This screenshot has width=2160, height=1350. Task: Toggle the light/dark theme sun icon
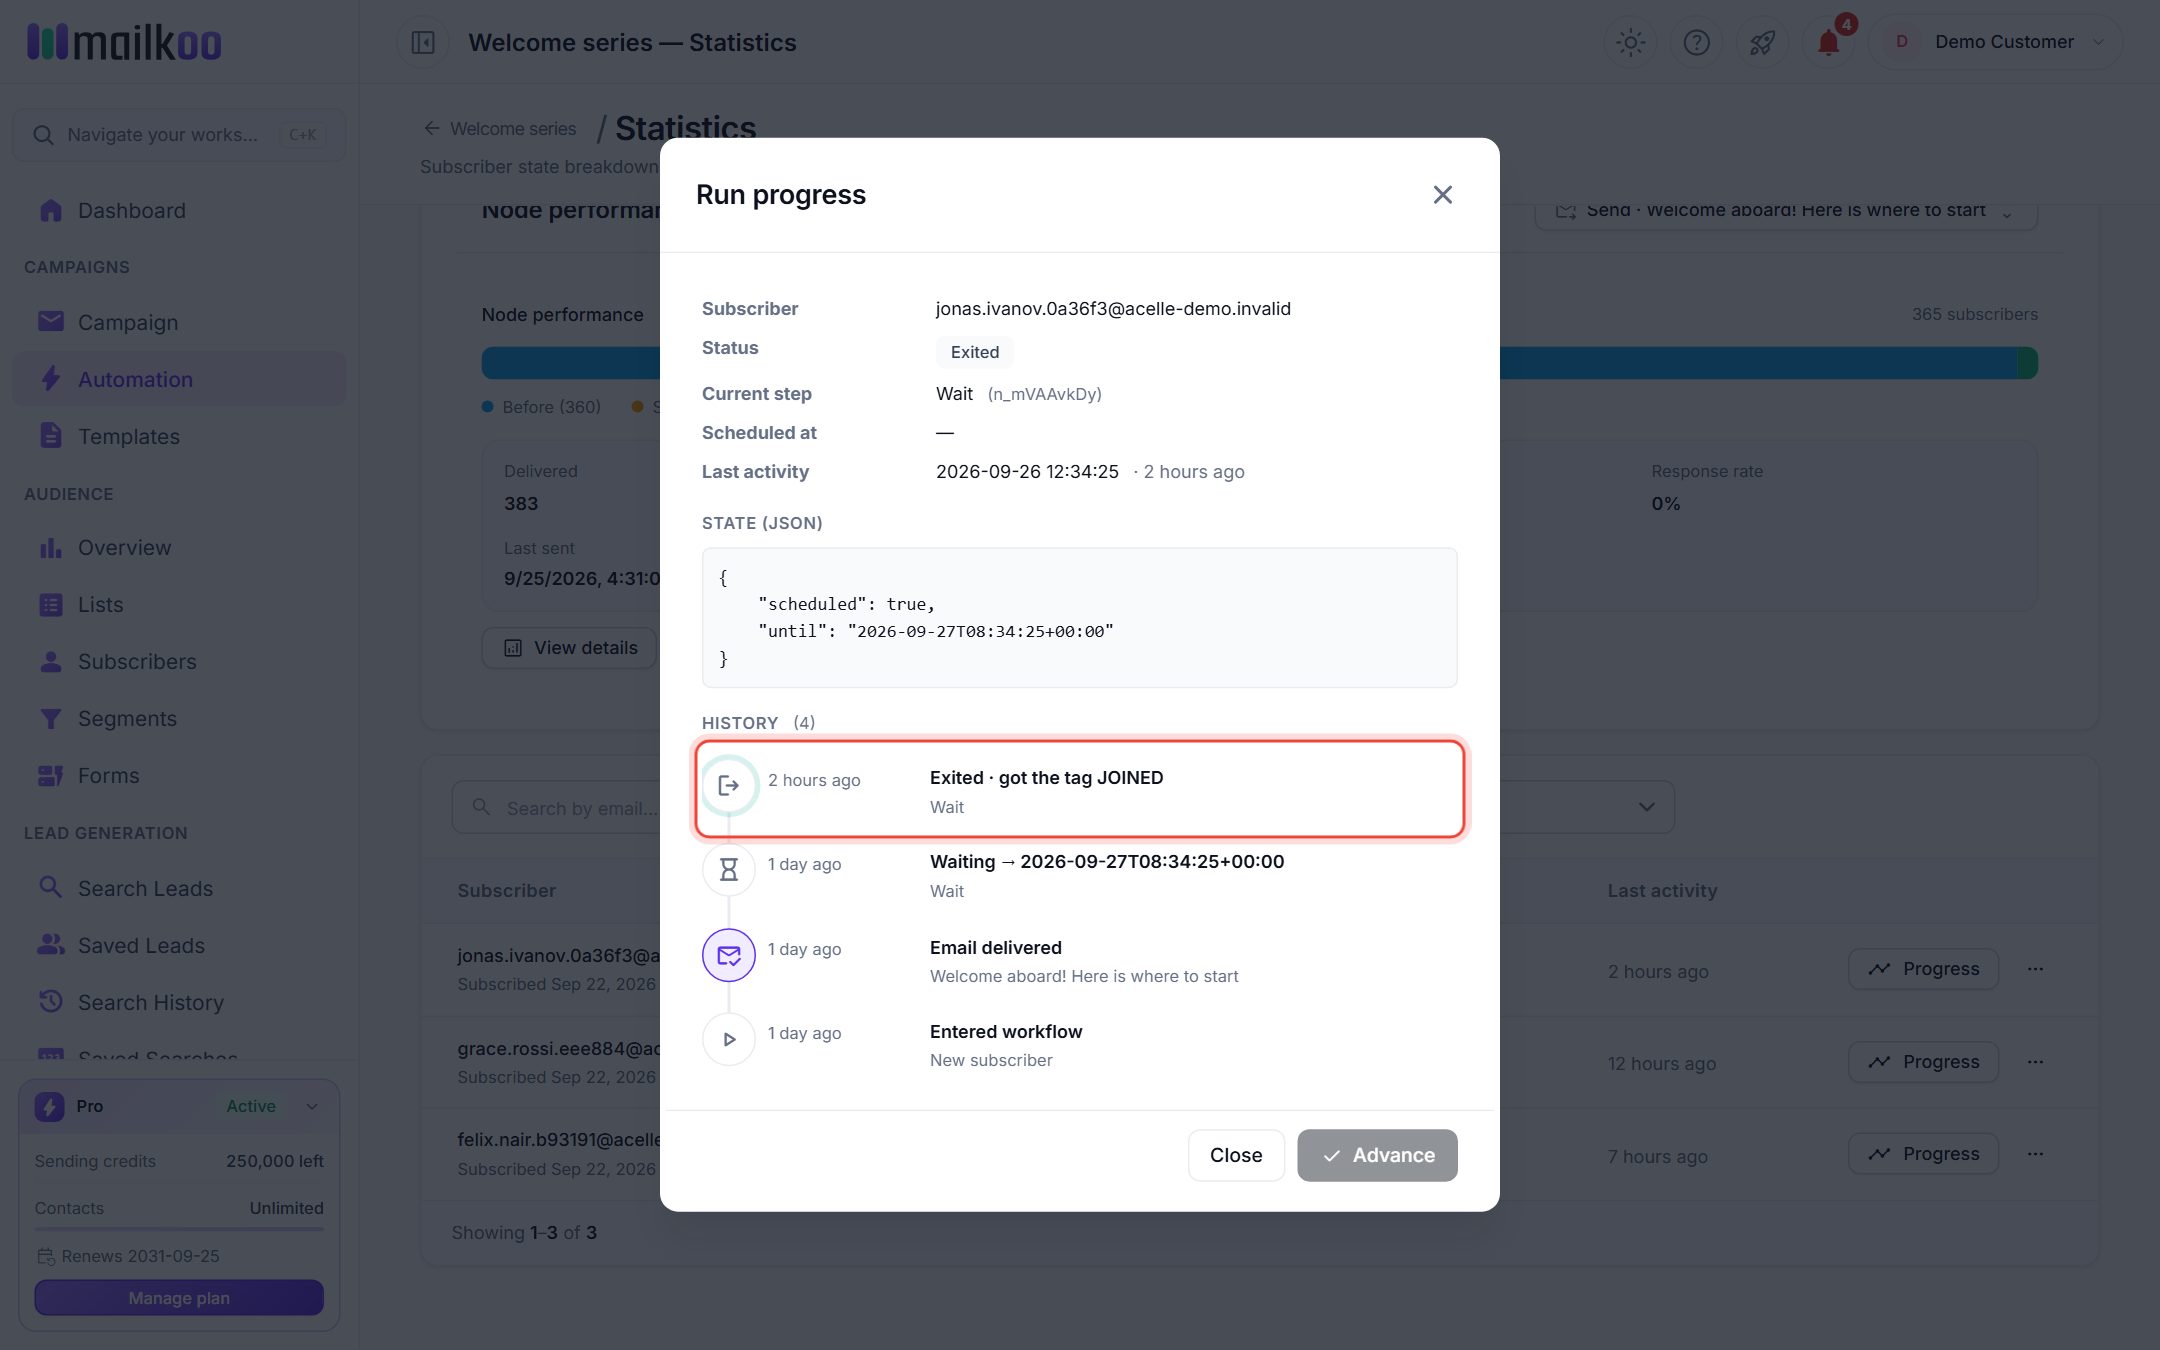coord(1630,42)
